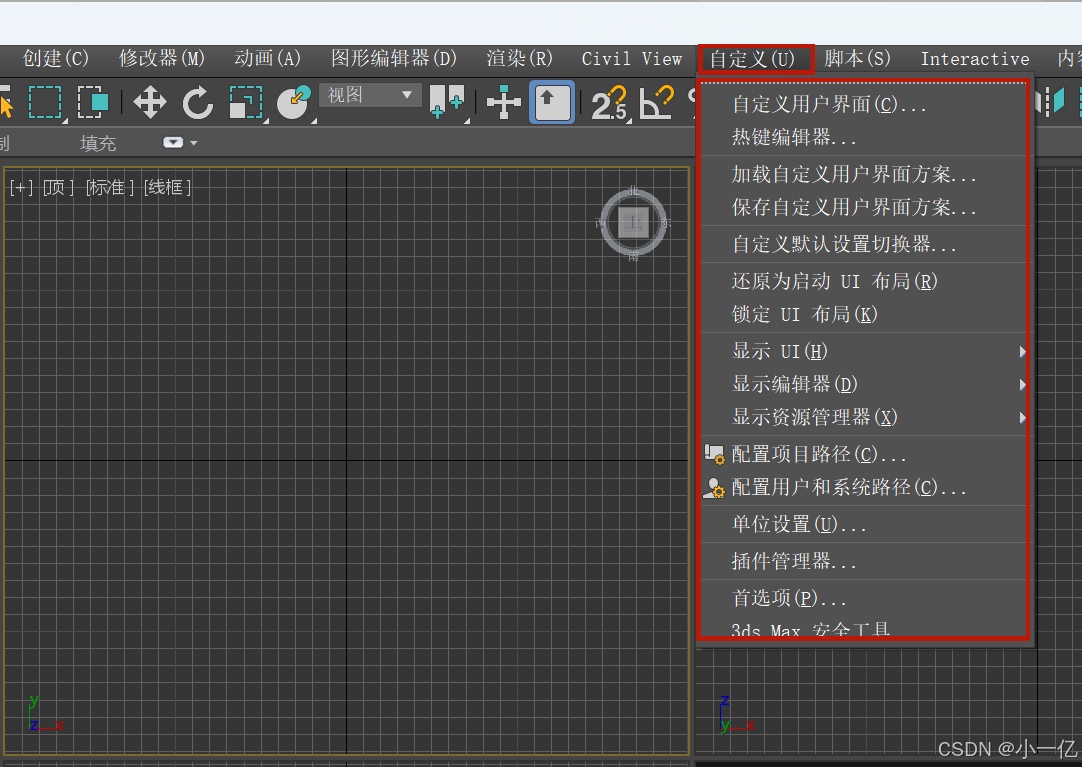Expand the 显示编辑器(D) submenu
The image size is (1082, 767).
pos(865,384)
